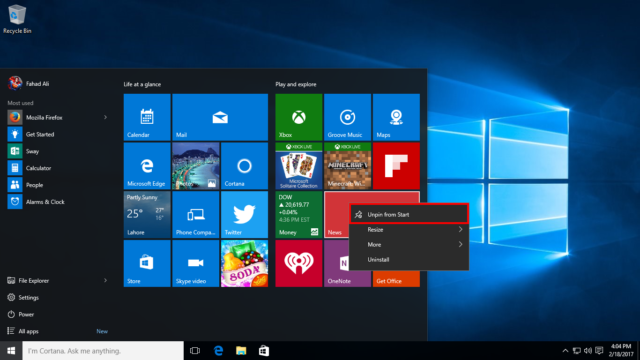Select the Recycle Bin desktop icon

point(17,19)
